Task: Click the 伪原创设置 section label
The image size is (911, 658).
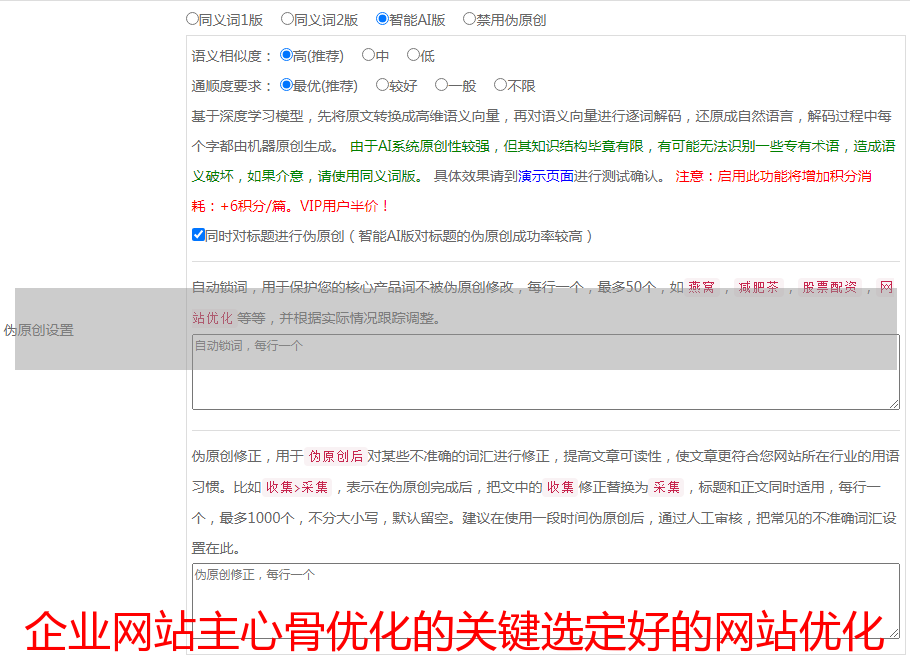Action: (x=39, y=330)
